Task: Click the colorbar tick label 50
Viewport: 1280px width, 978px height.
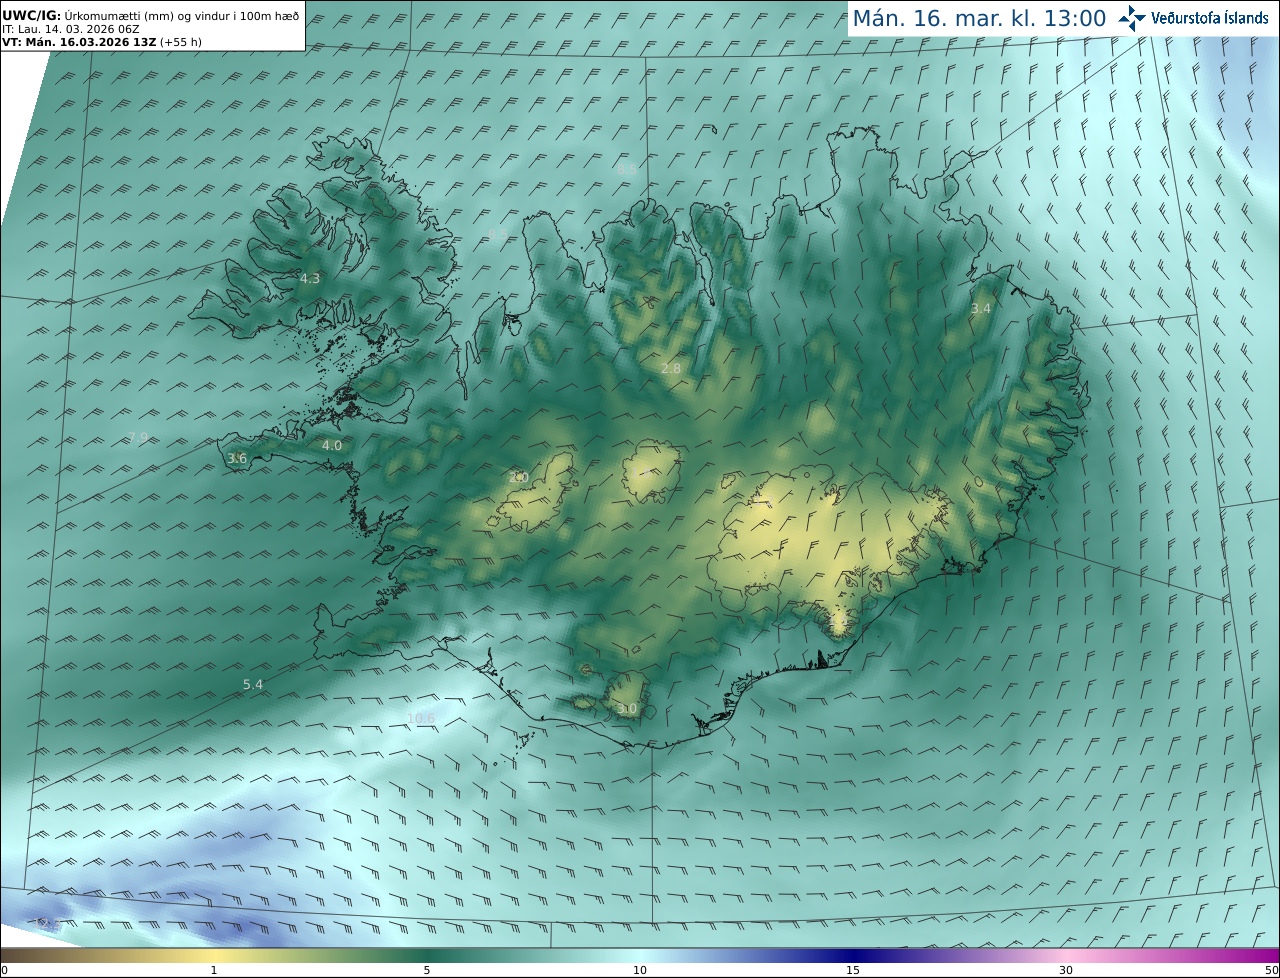Action: point(1272,970)
